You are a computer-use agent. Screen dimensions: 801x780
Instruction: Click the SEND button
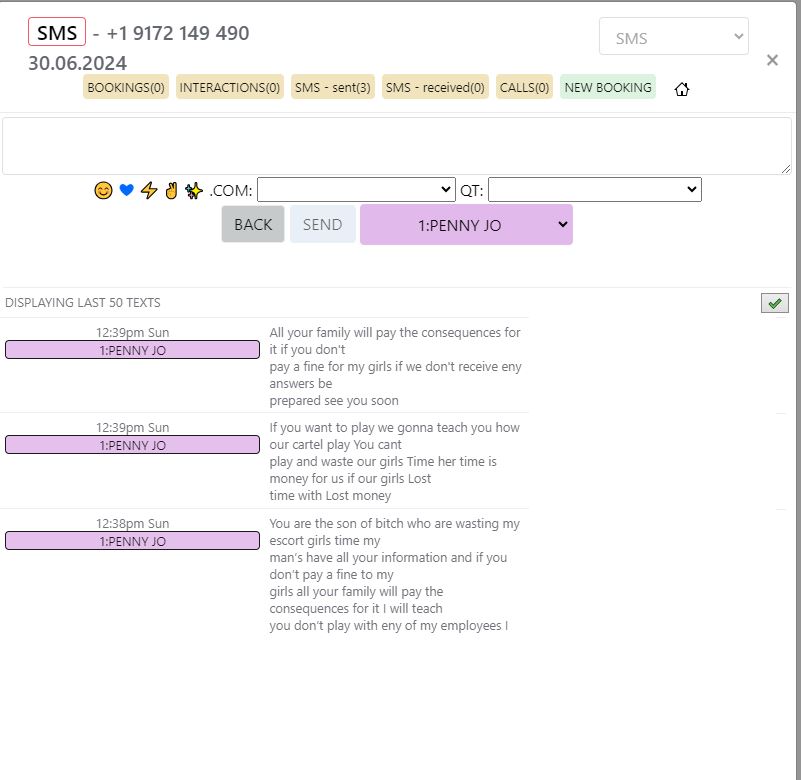(x=322, y=225)
